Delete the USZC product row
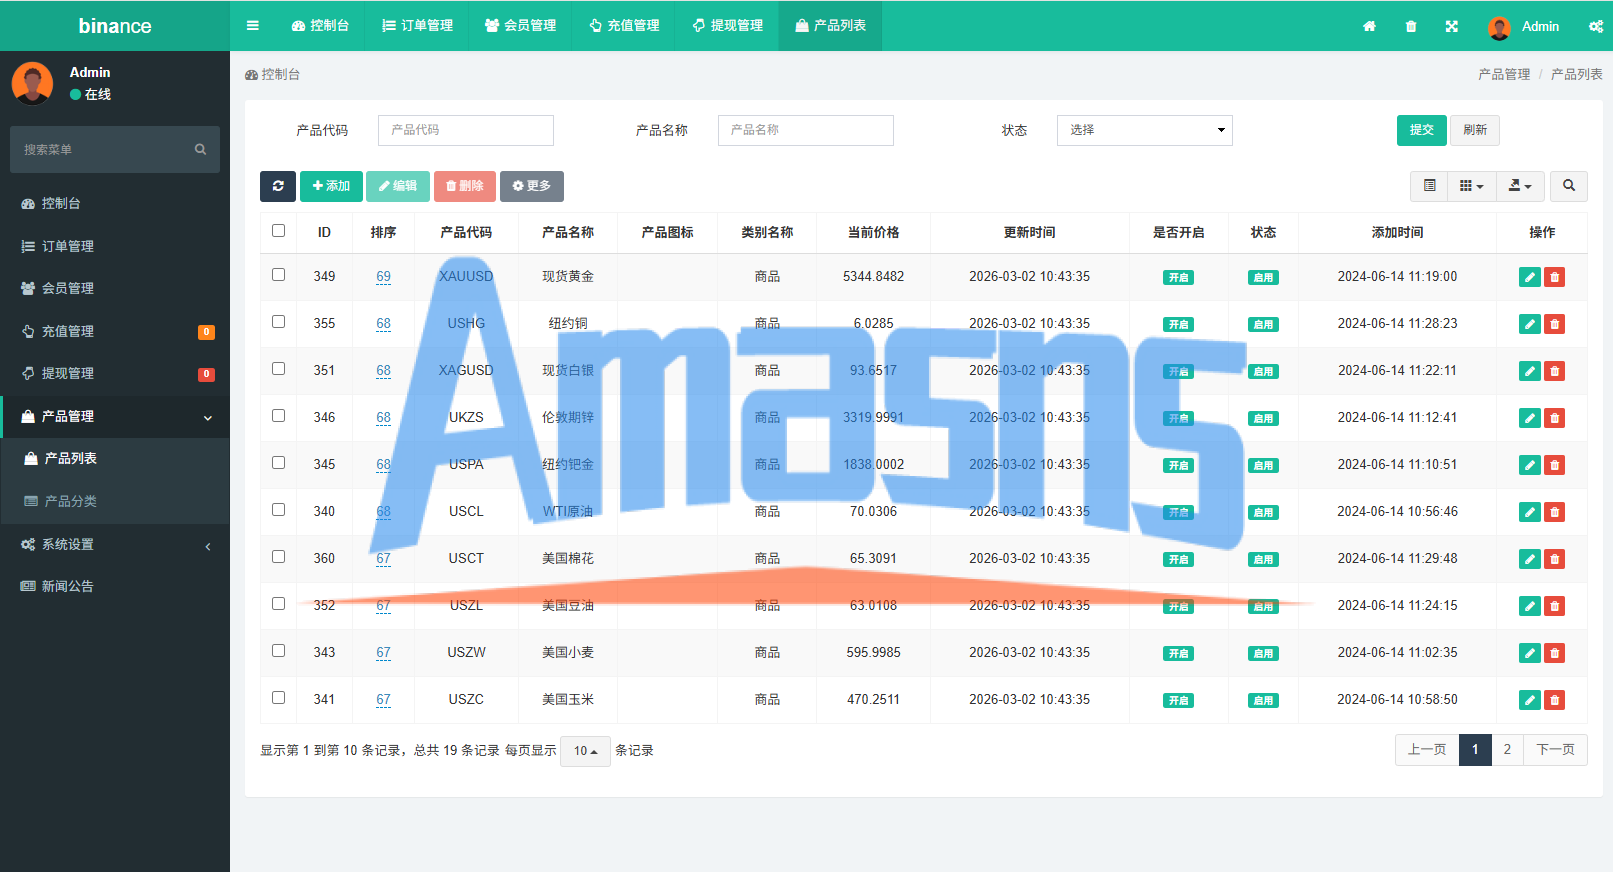The image size is (1613, 872). click(1555, 700)
